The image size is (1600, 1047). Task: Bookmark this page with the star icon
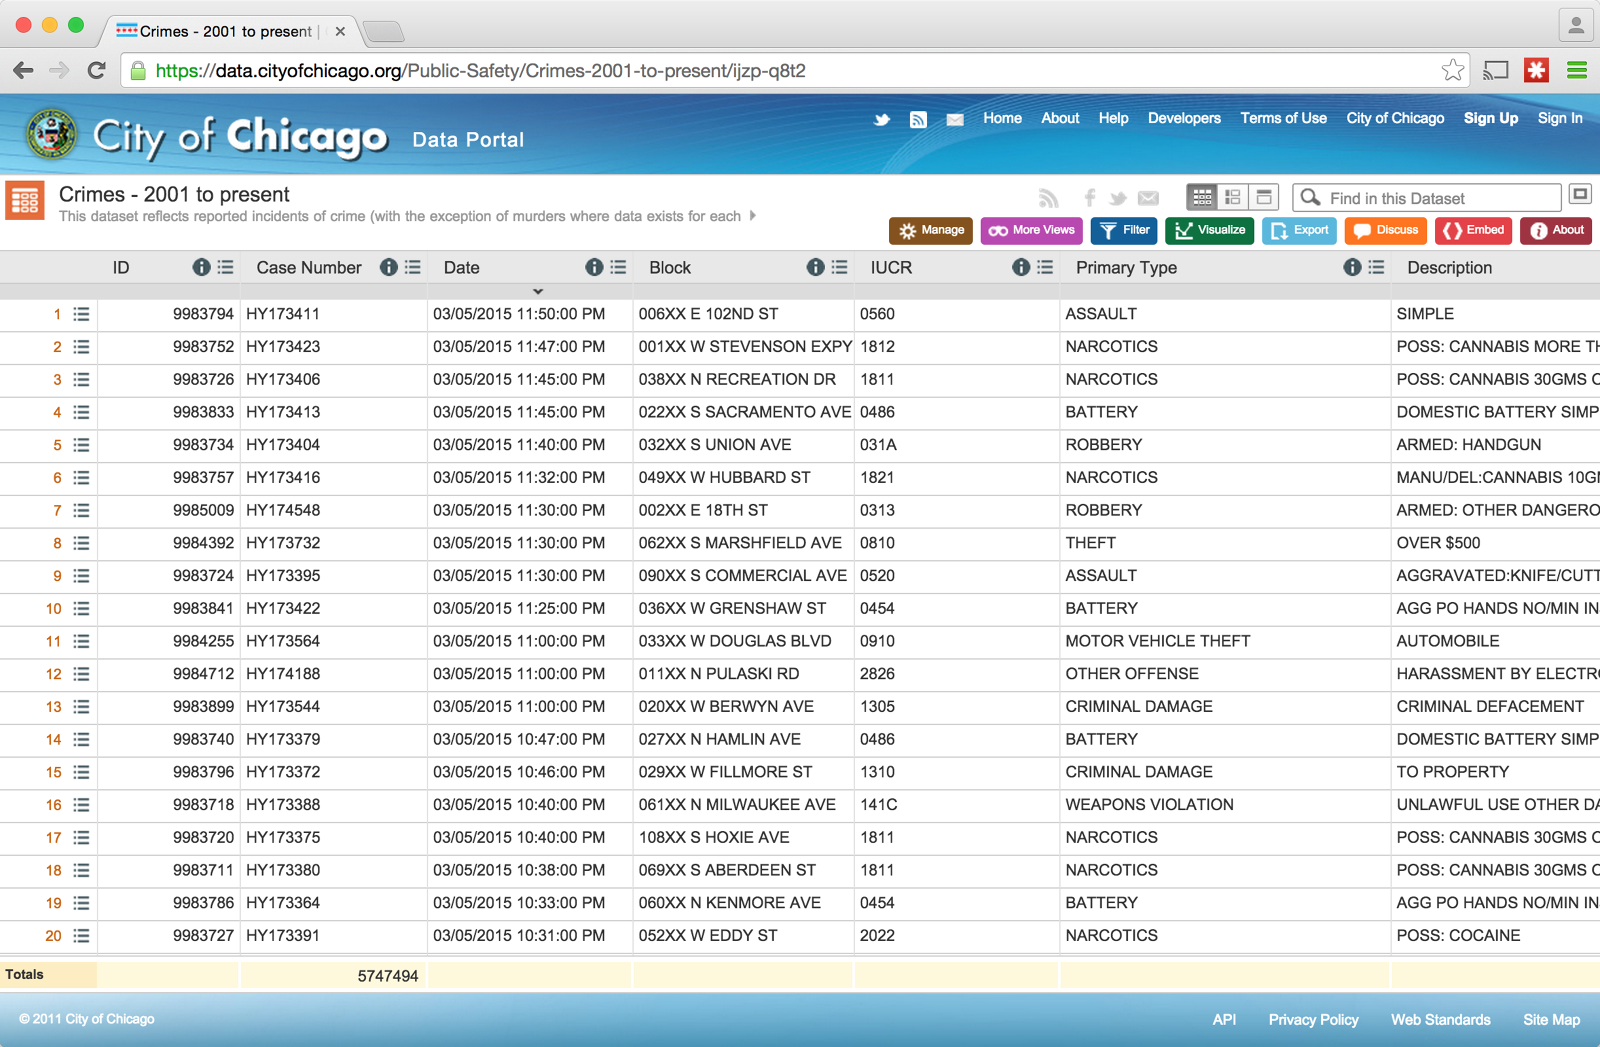point(1453,70)
